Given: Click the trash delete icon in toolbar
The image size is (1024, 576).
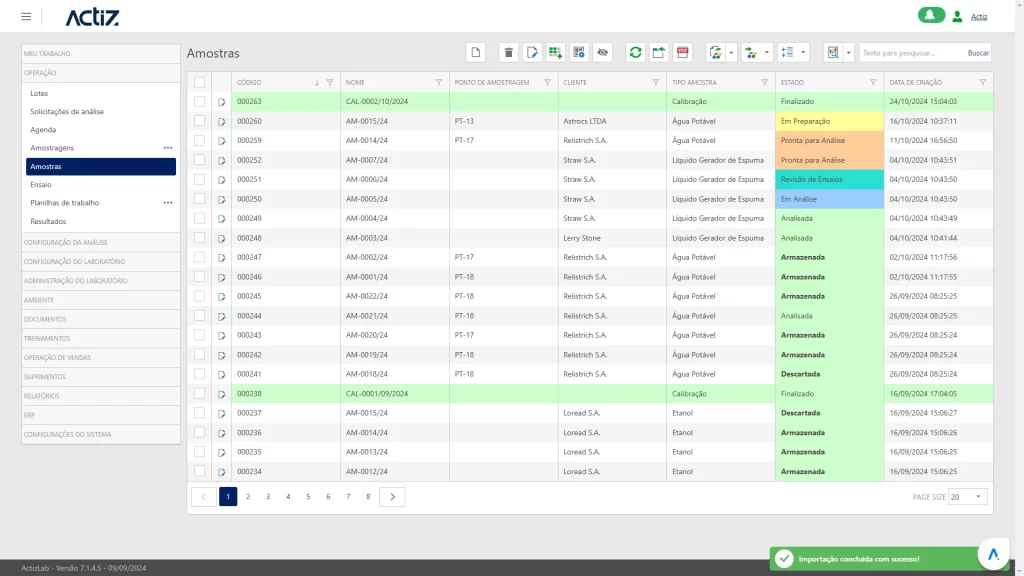Looking at the screenshot, I should (508, 52).
